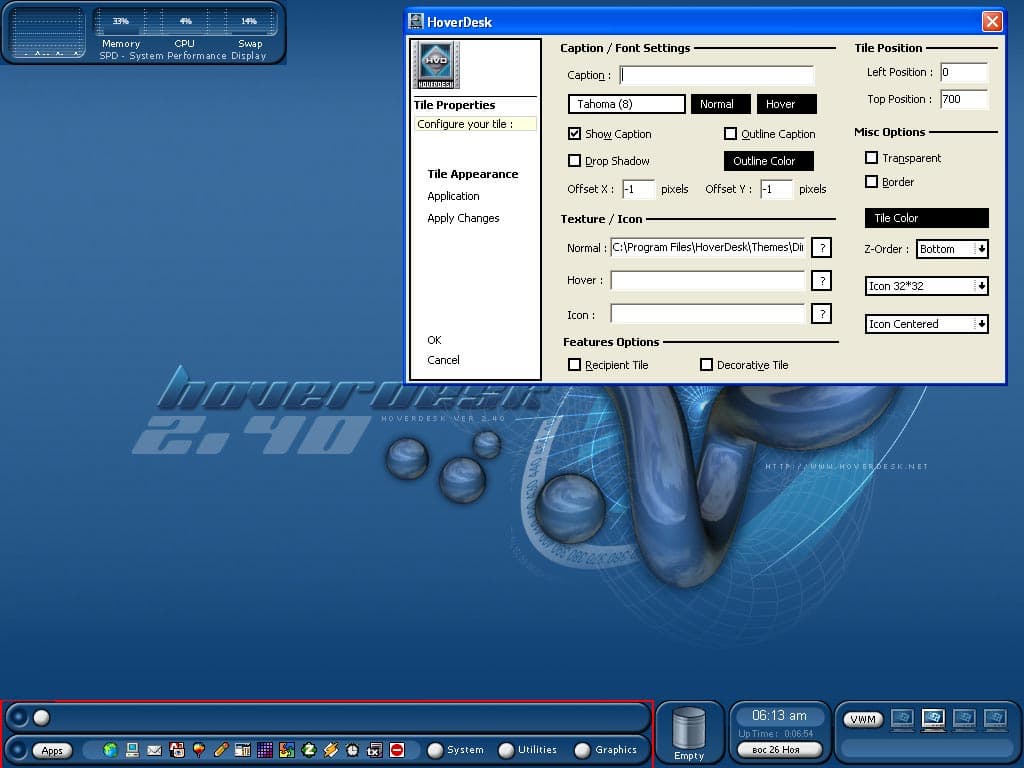1024x768 pixels.
Task: Open the mail envelope icon
Action: (x=154, y=750)
